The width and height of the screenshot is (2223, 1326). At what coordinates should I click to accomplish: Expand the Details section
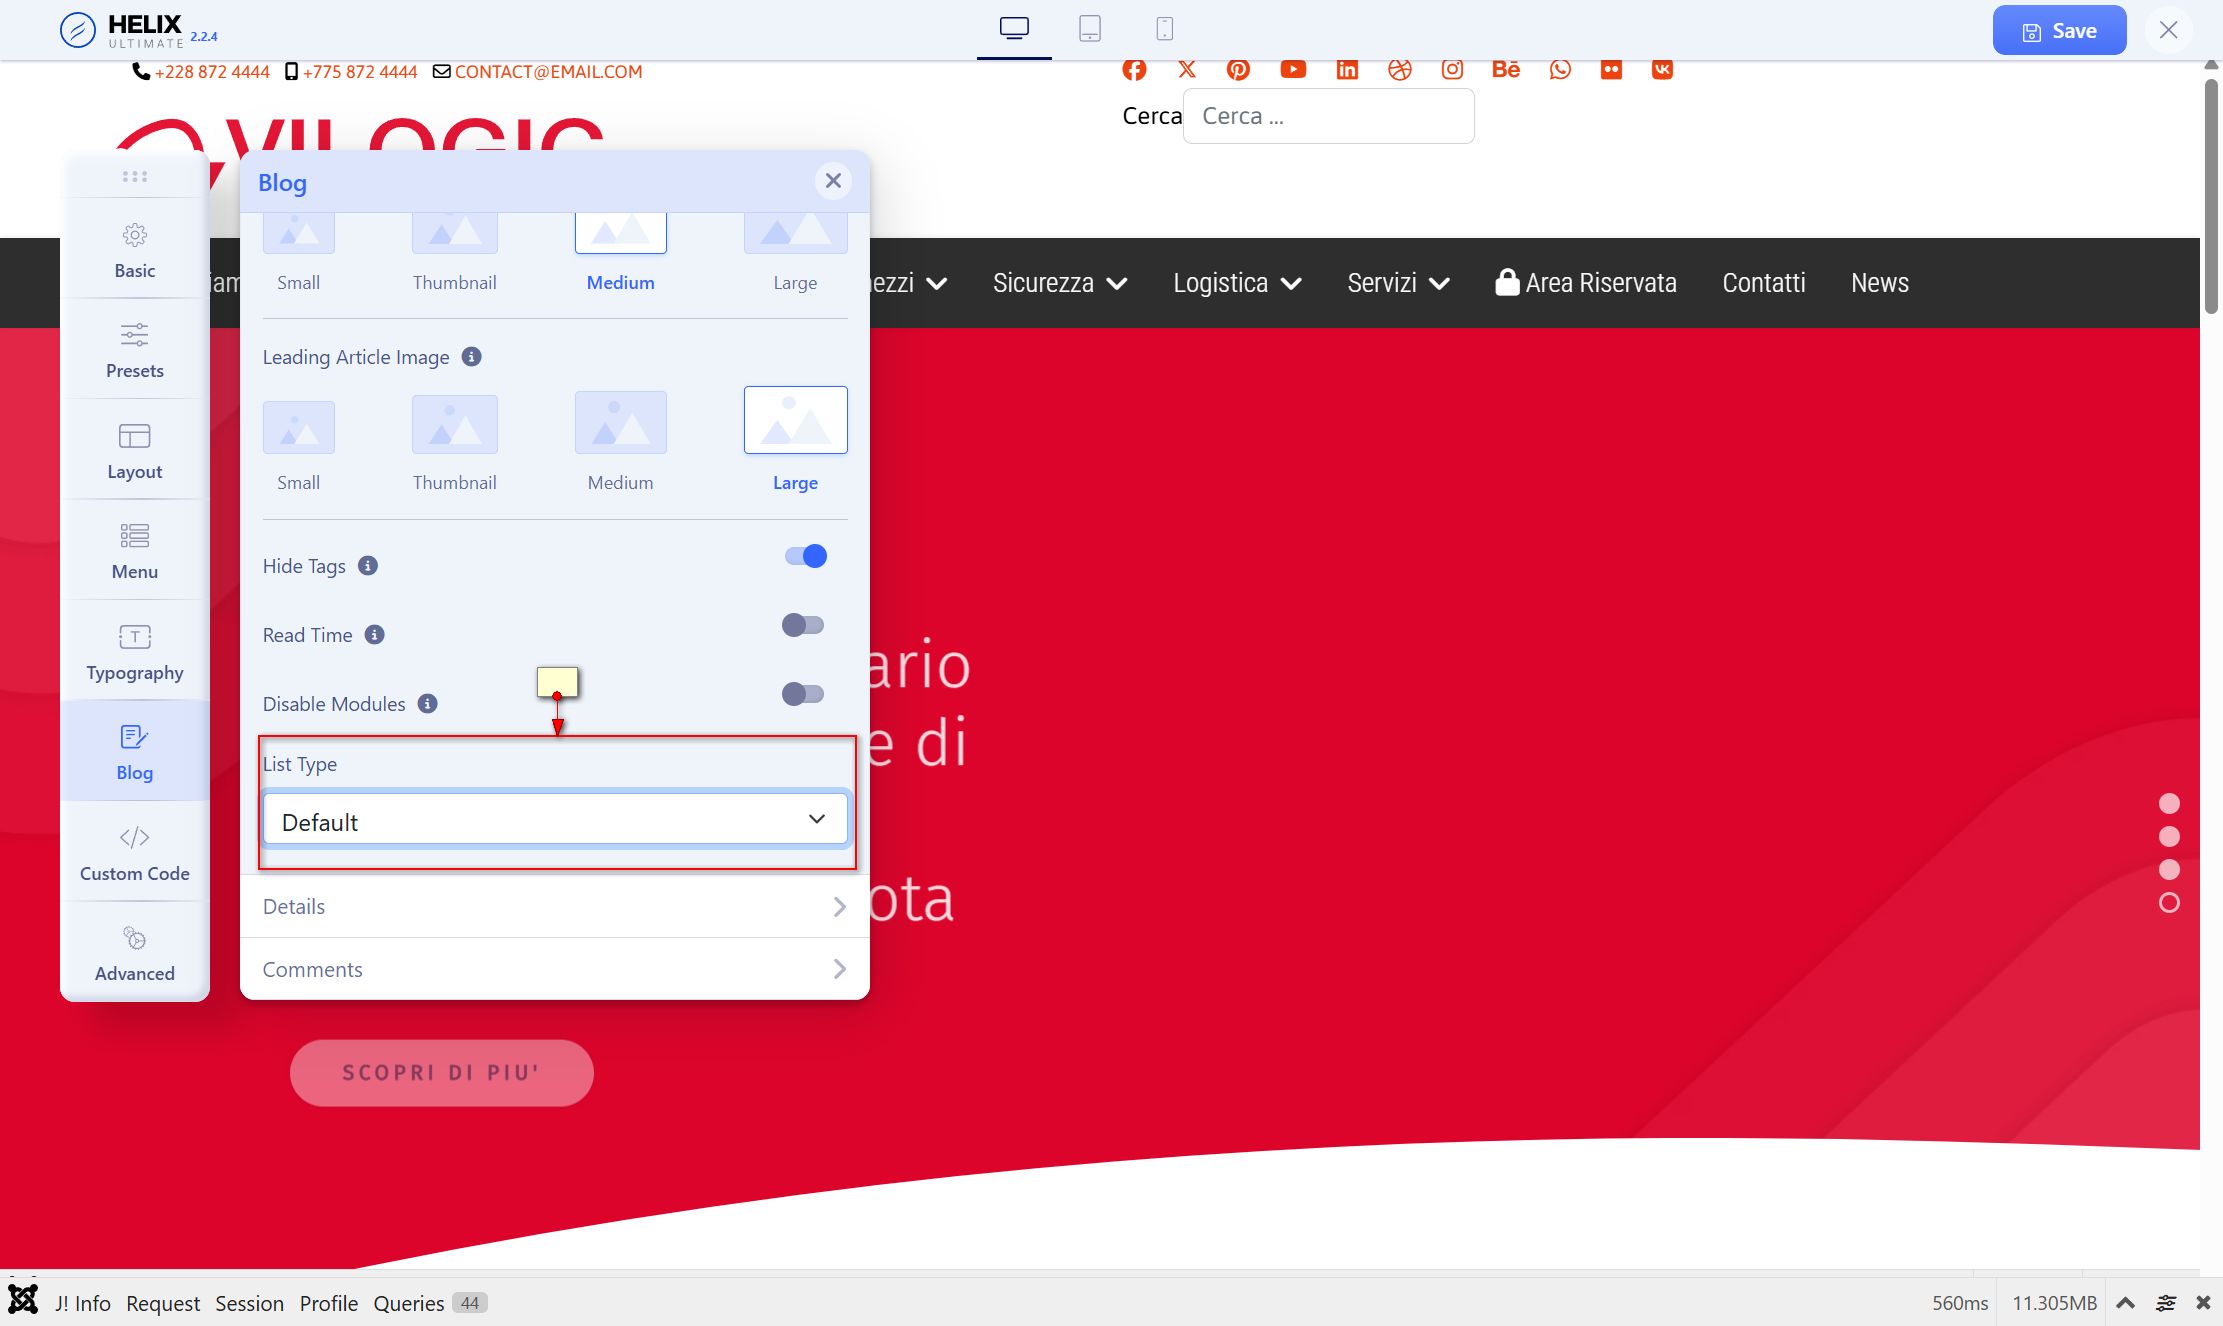click(x=555, y=906)
